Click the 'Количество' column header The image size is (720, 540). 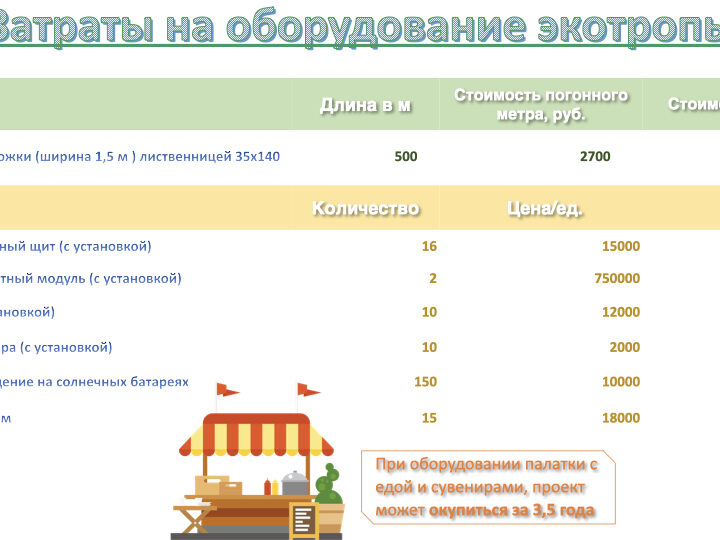(x=365, y=209)
